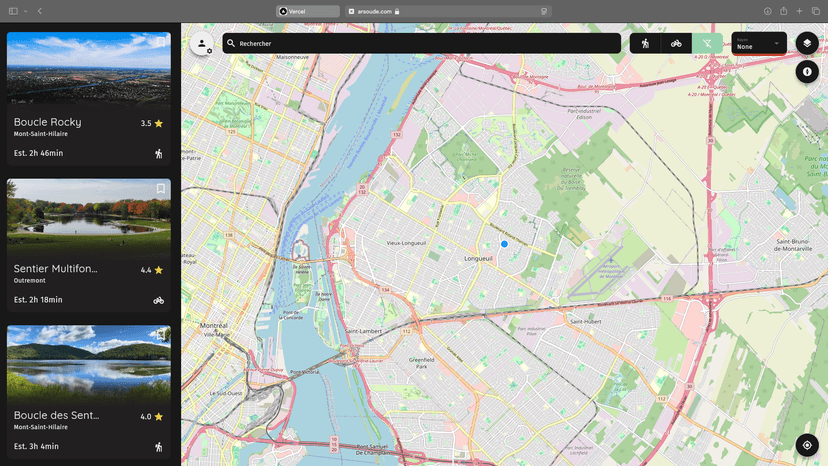The width and height of the screenshot is (828, 466).
Task: Click the Est. 3h 4min duration
Action: [36, 446]
